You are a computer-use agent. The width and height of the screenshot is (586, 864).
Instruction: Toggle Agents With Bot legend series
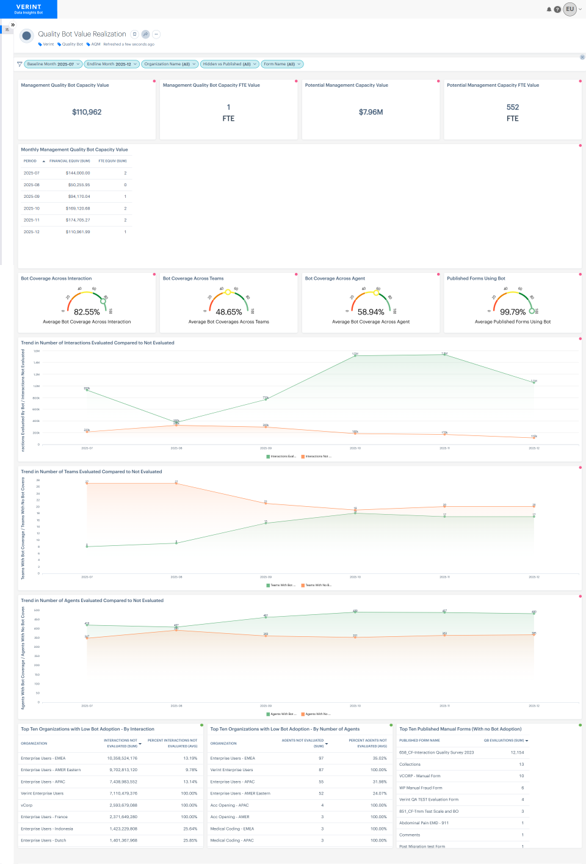pyautogui.click(x=282, y=714)
